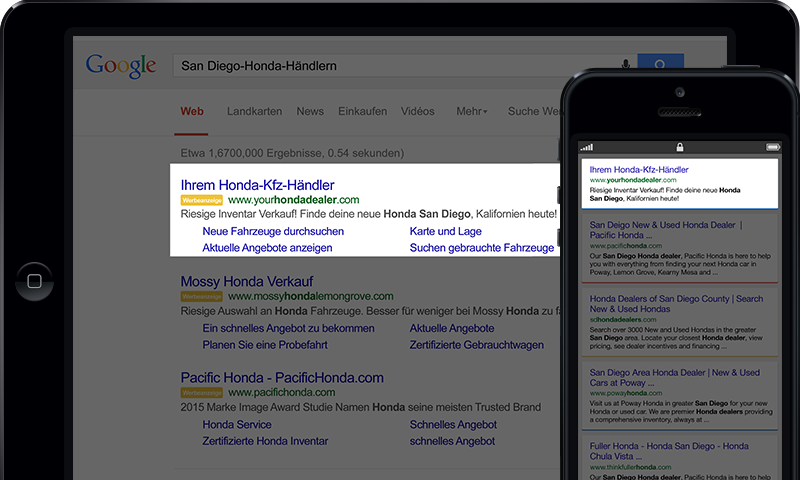
Task: Open the Karte und Lage sitelink
Action: click(445, 231)
